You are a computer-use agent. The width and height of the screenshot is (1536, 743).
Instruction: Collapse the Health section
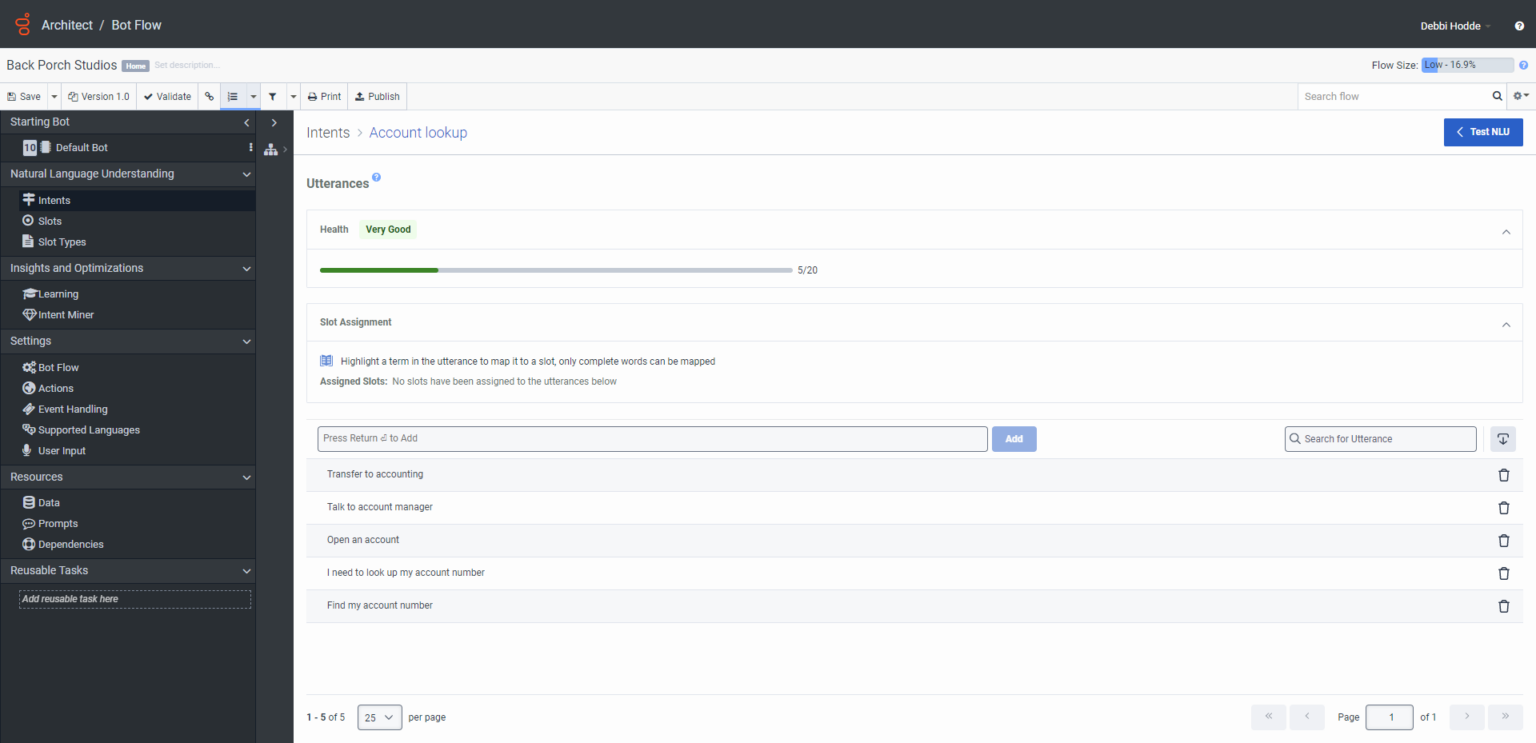[x=1506, y=231]
